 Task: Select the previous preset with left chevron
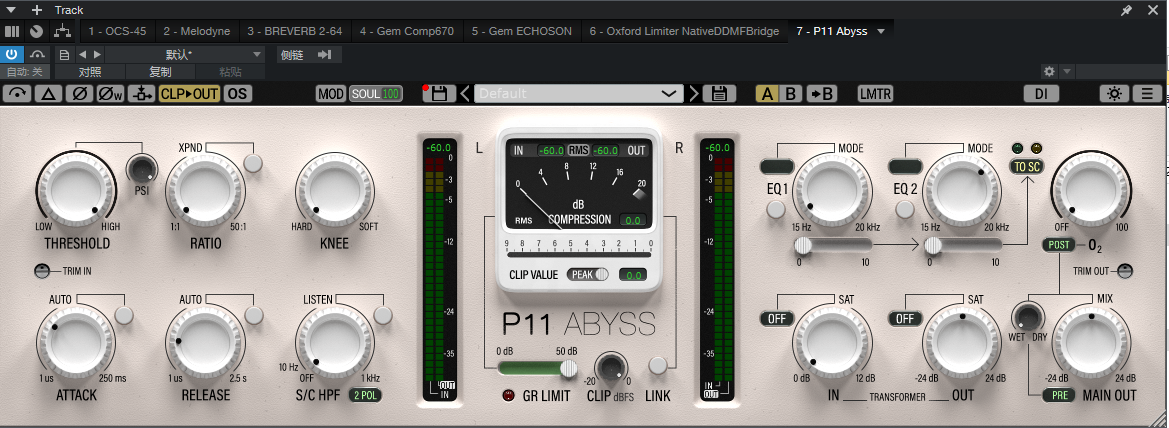[465, 93]
